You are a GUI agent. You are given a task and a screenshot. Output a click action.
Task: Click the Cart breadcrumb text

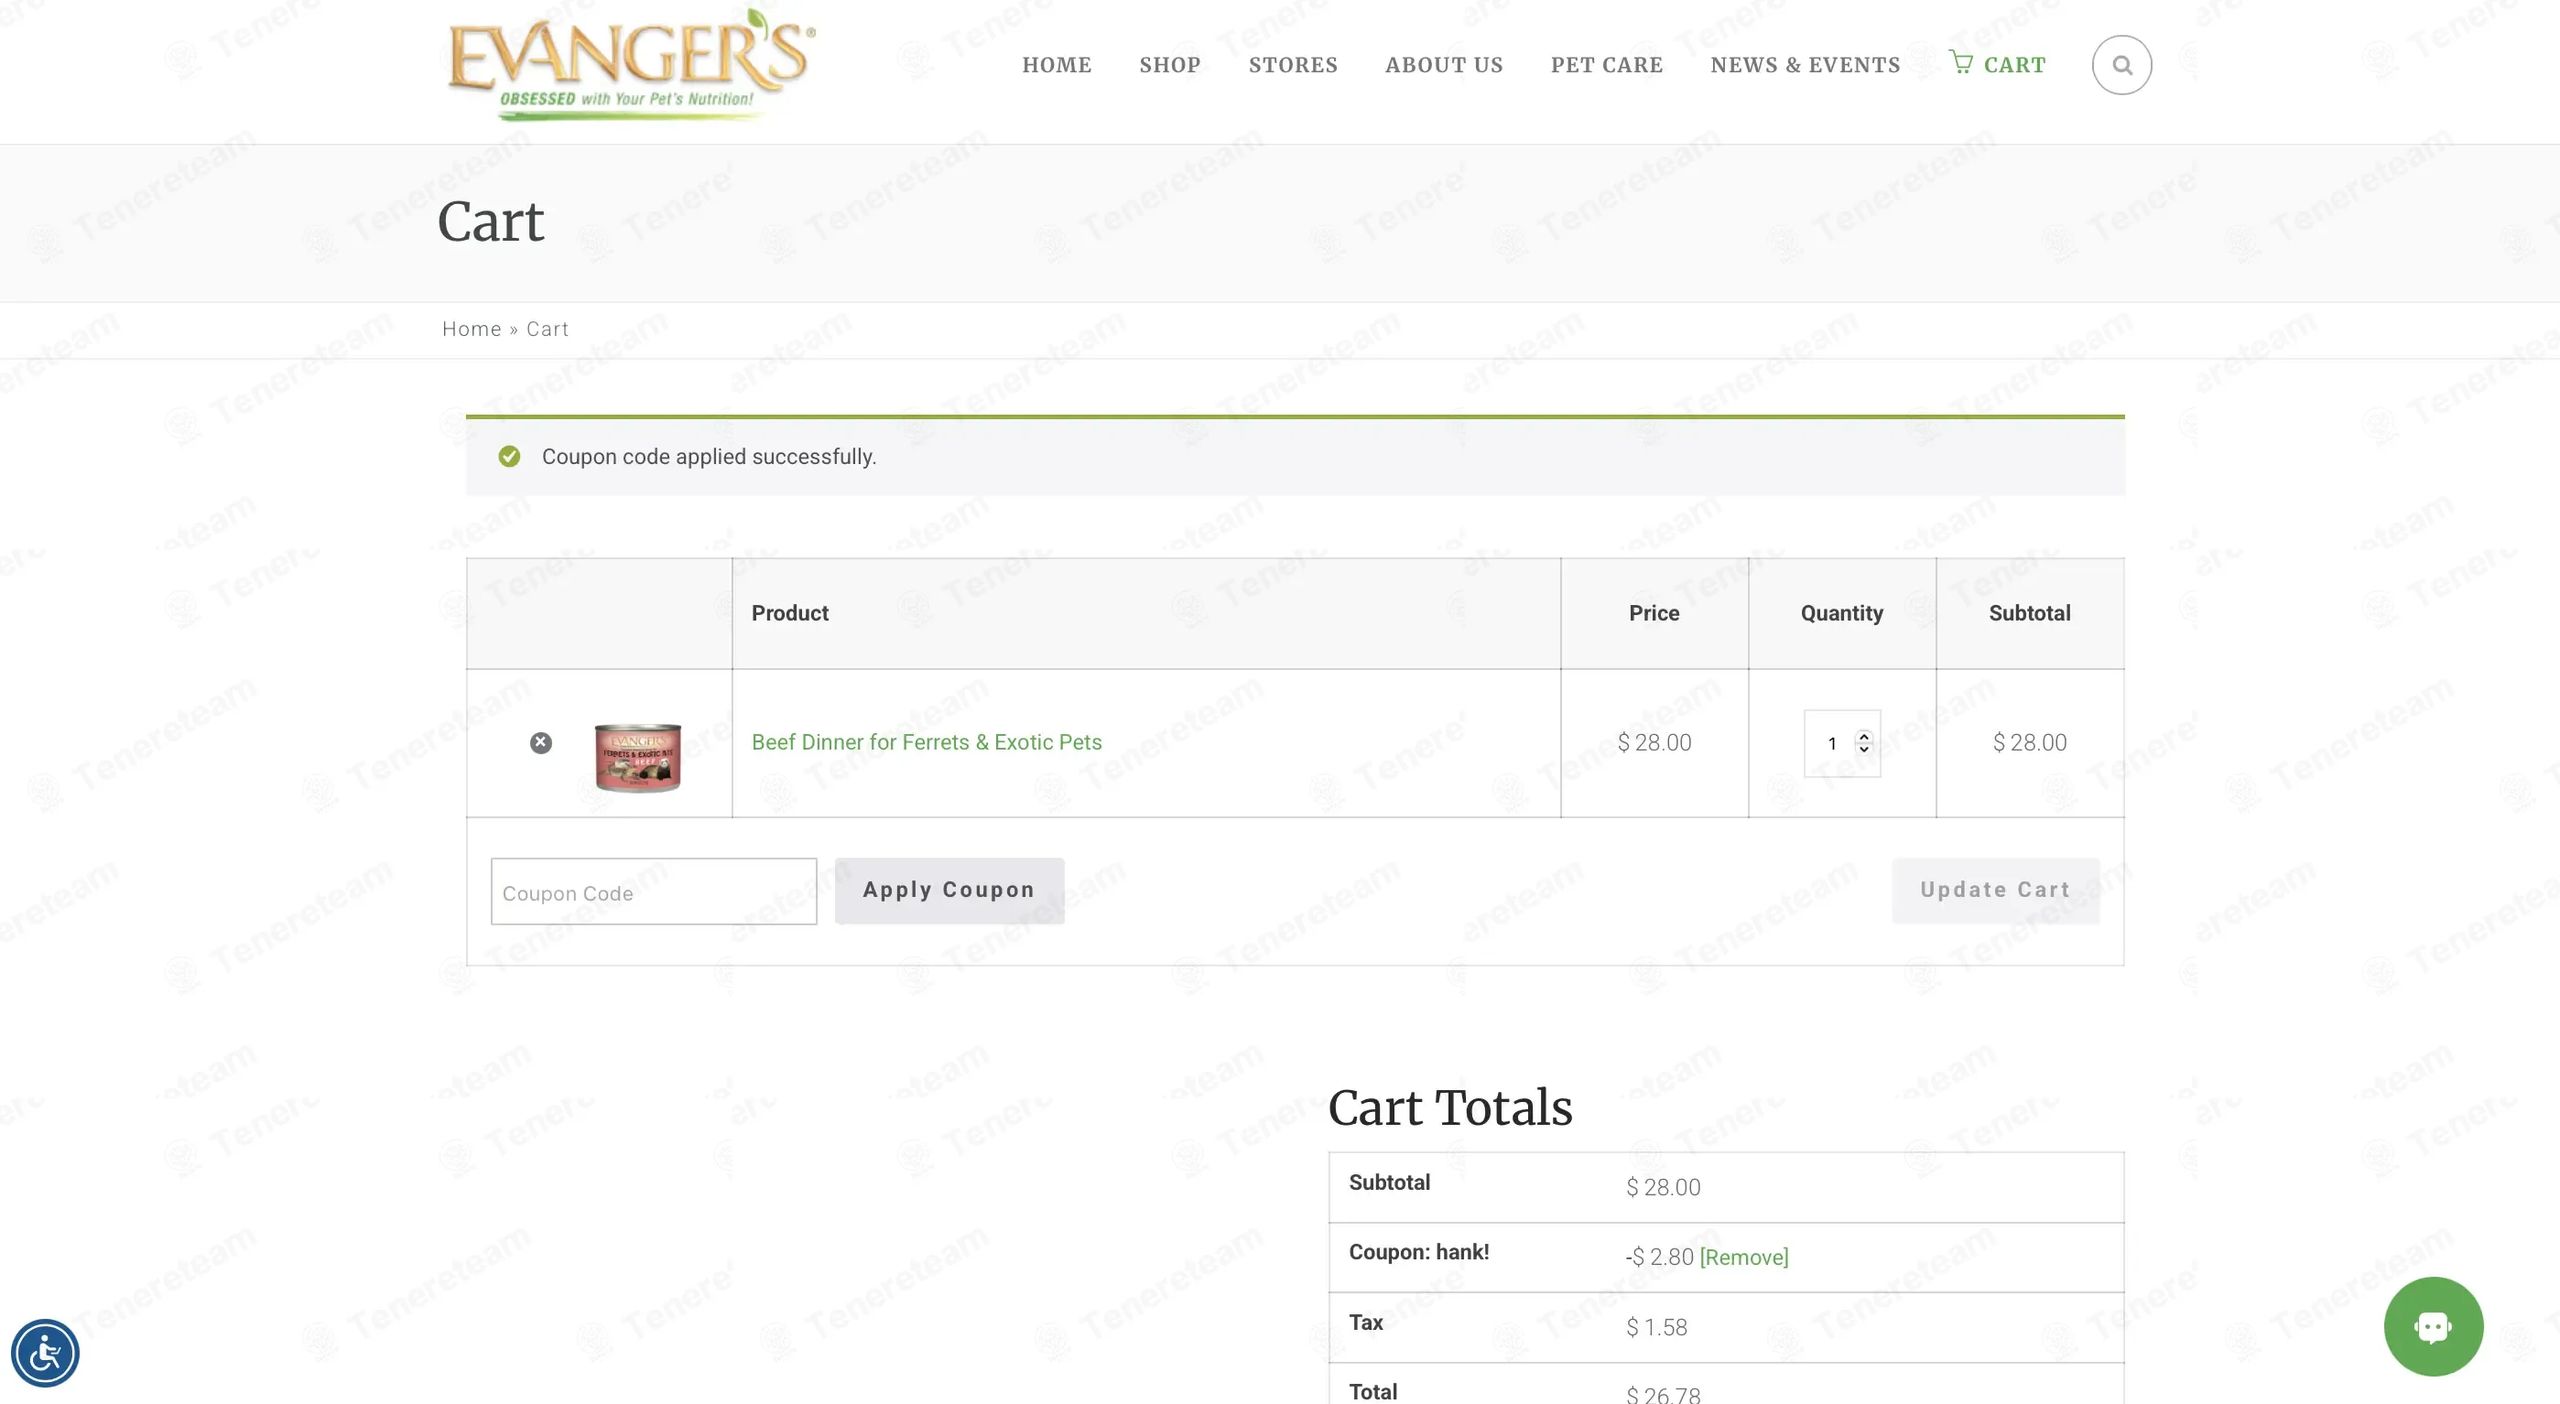548,329
